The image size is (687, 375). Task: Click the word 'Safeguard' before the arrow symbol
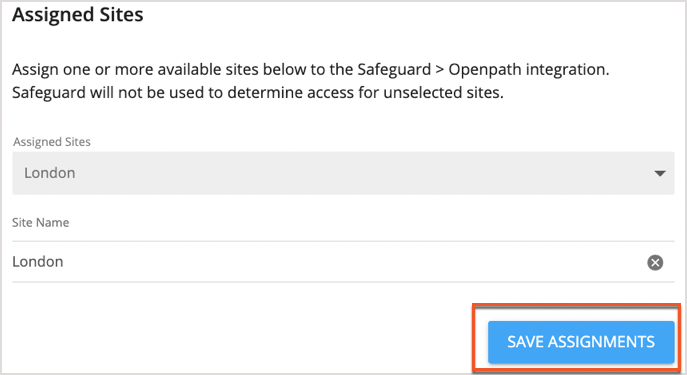click(394, 69)
